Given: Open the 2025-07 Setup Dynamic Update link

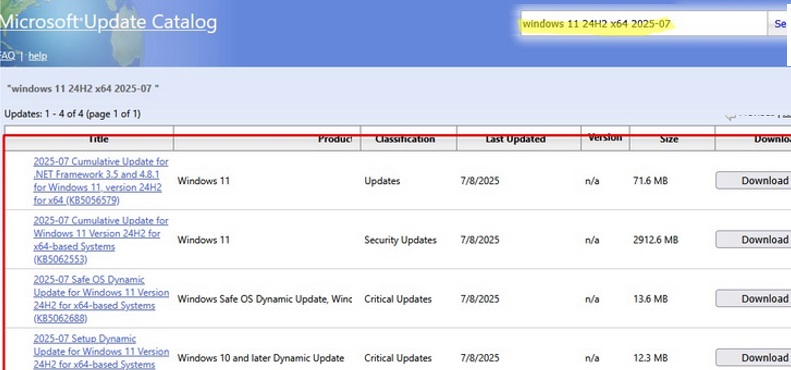Looking at the screenshot, I should (101, 351).
